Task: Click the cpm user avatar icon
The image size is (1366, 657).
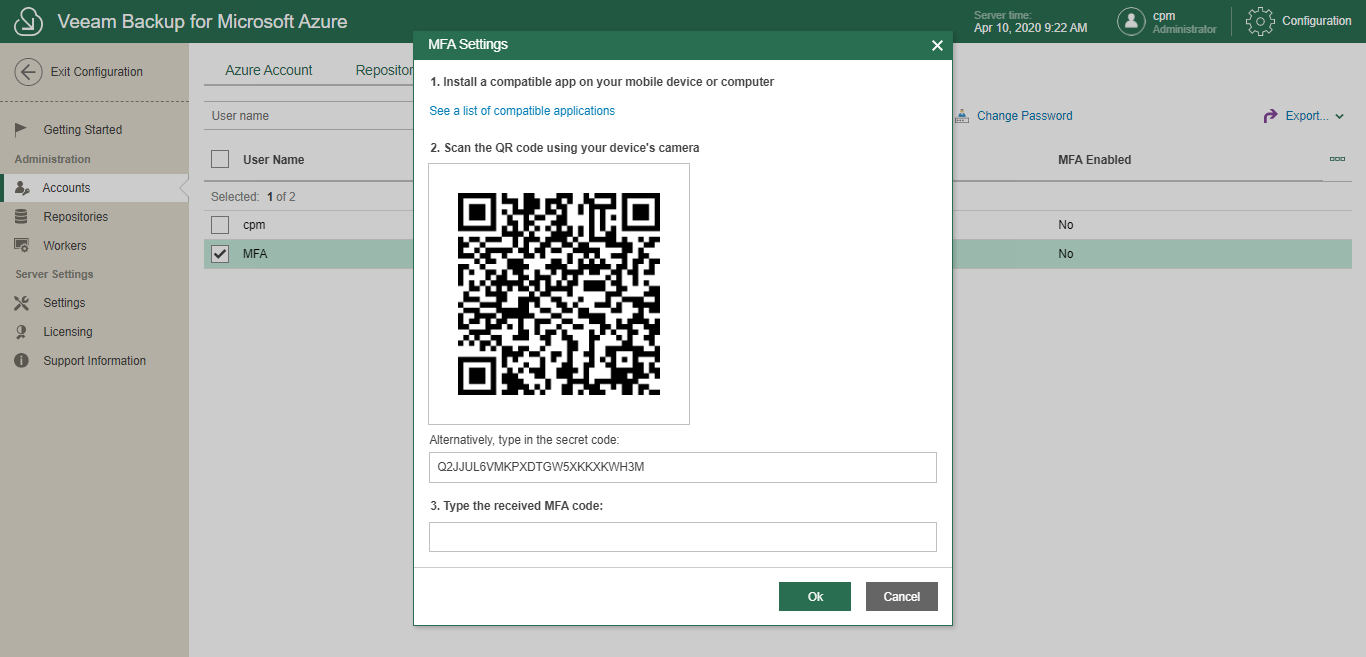Action: [1131, 21]
